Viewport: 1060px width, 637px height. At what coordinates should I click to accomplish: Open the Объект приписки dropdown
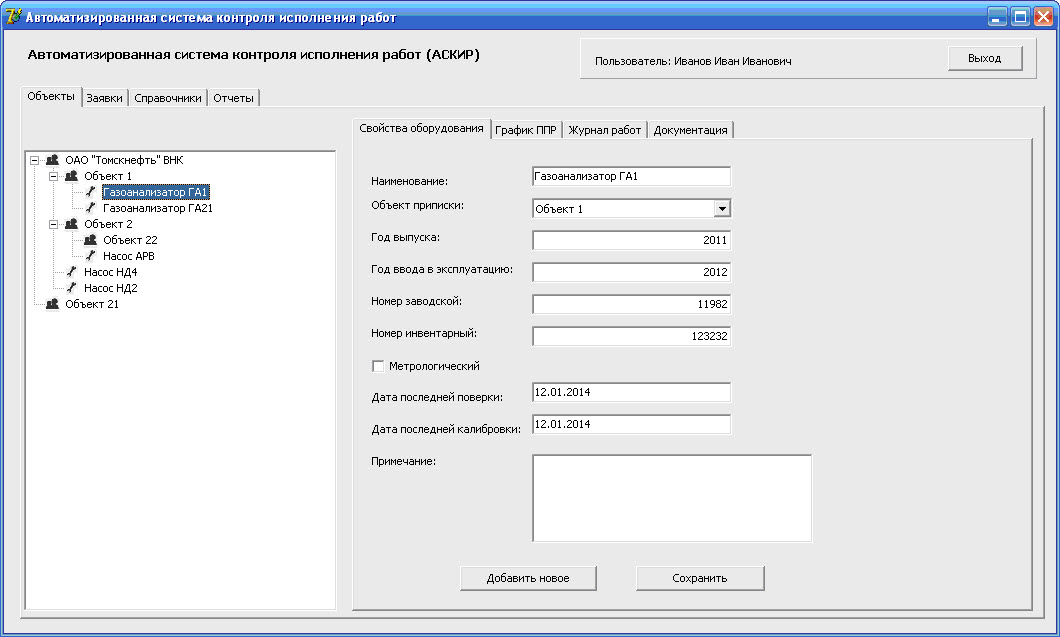pos(722,209)
